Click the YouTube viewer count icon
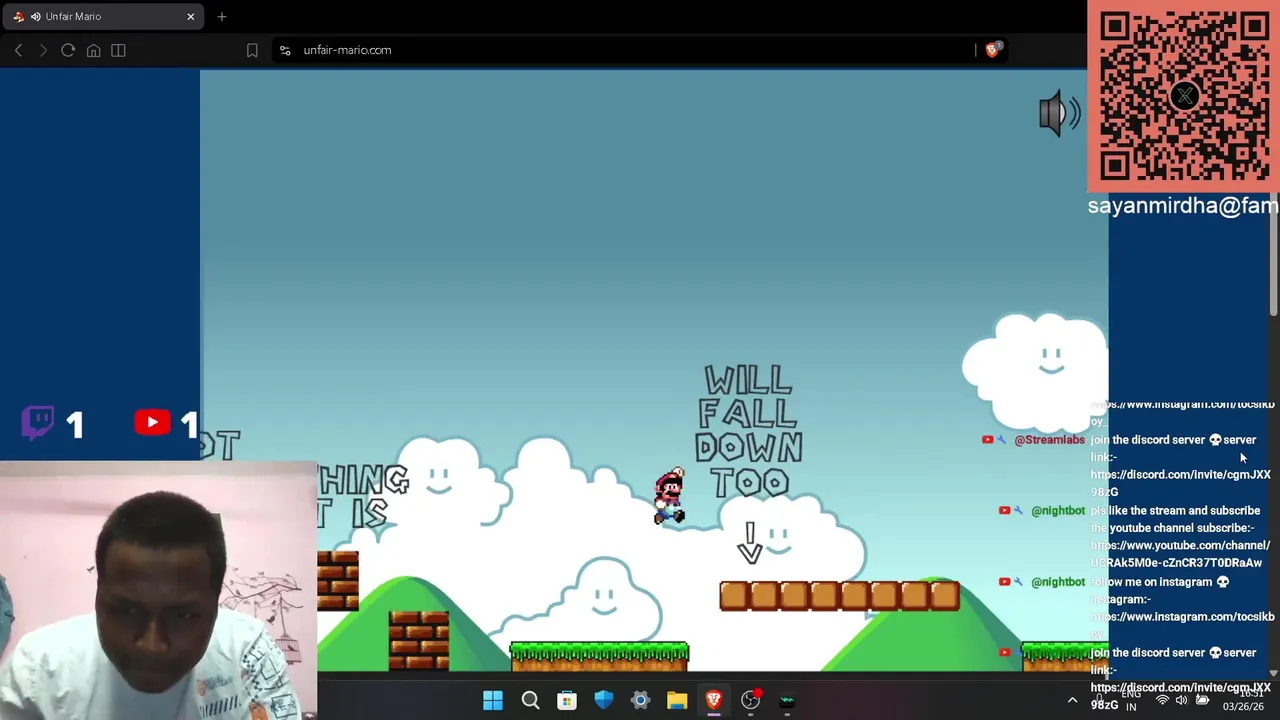 click(152, 422)
